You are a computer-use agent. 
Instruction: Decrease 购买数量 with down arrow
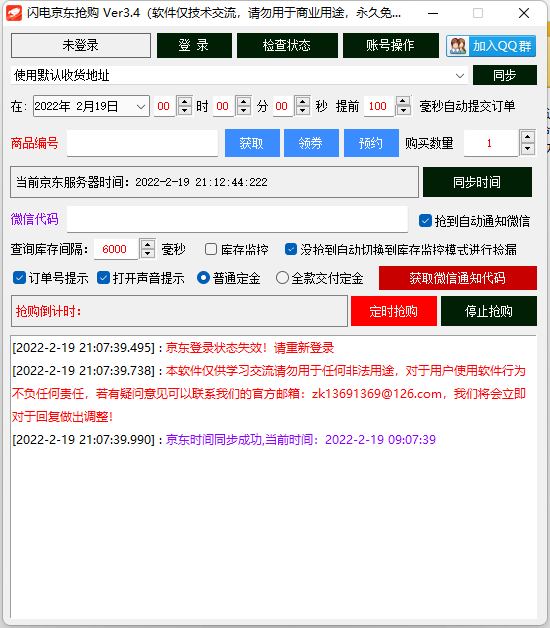(x=528, y=149)
